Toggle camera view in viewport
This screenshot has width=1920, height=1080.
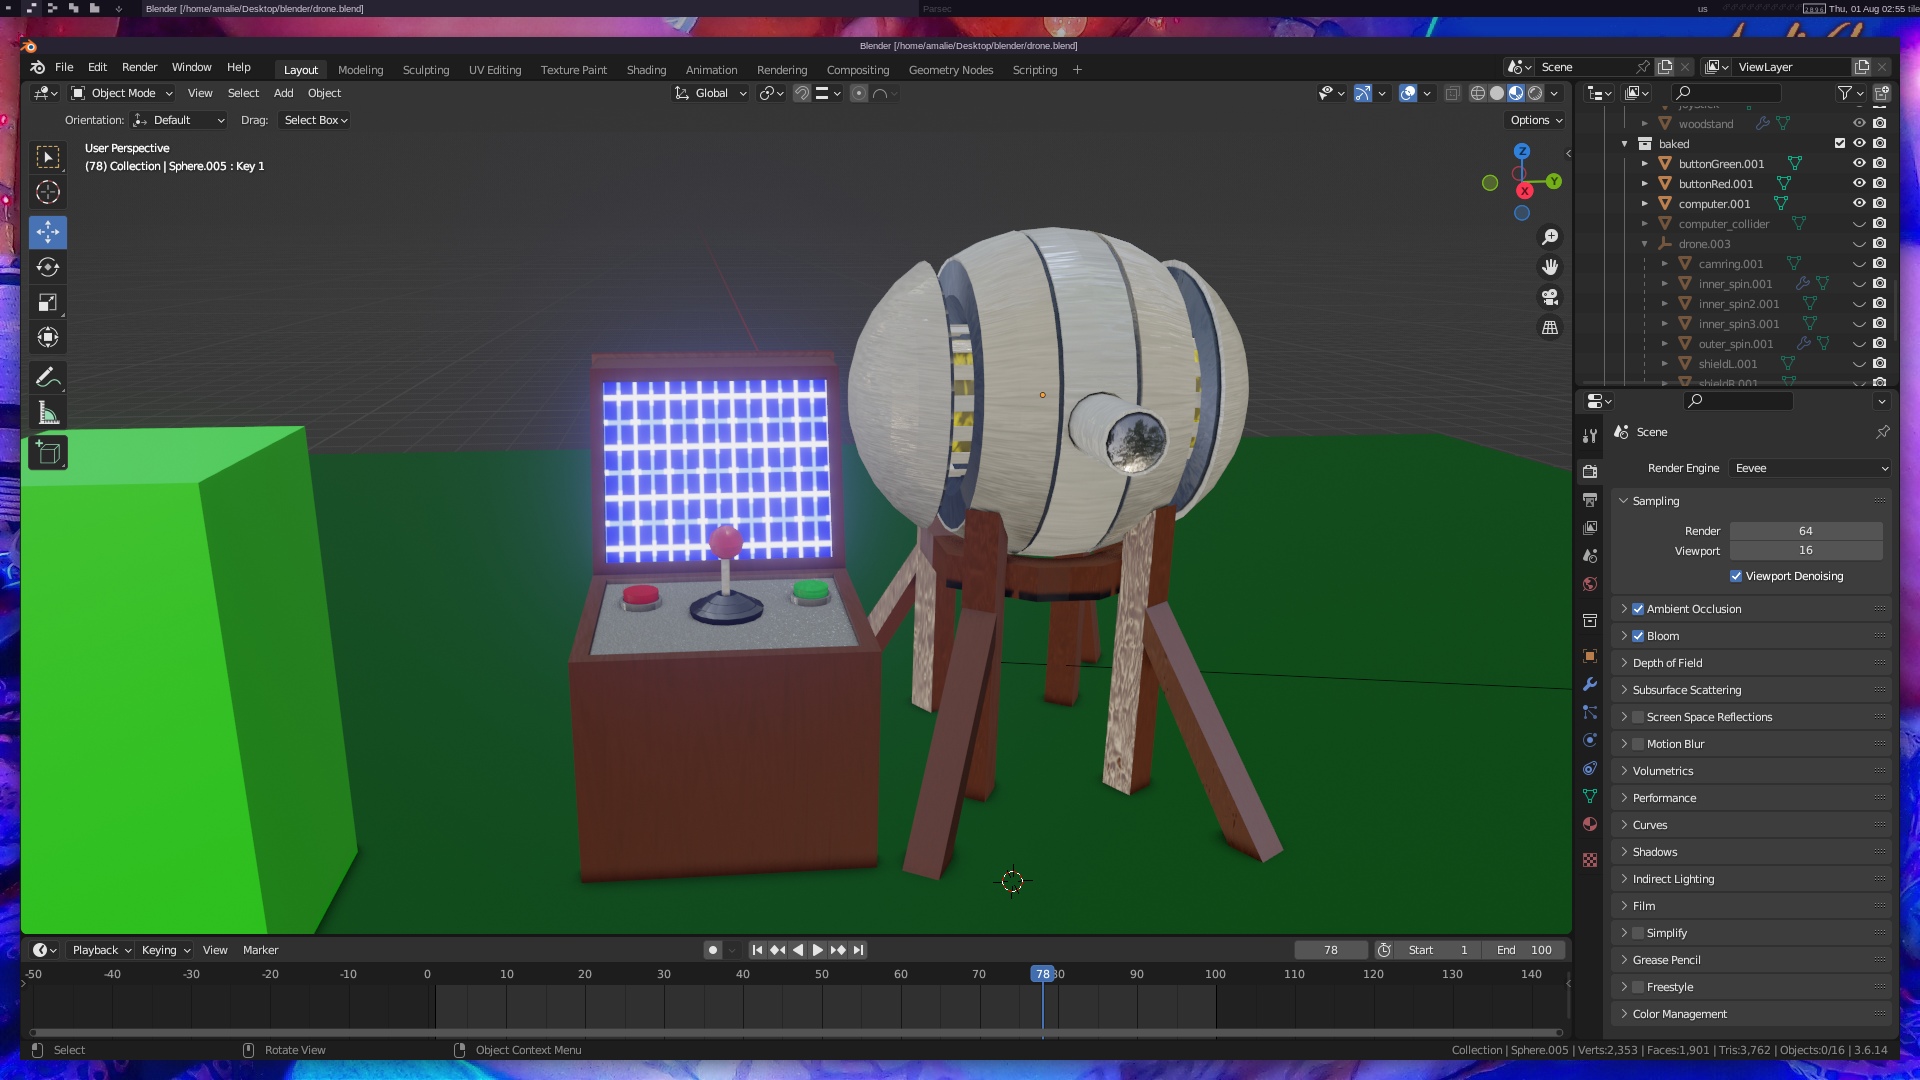(1550, 297)
